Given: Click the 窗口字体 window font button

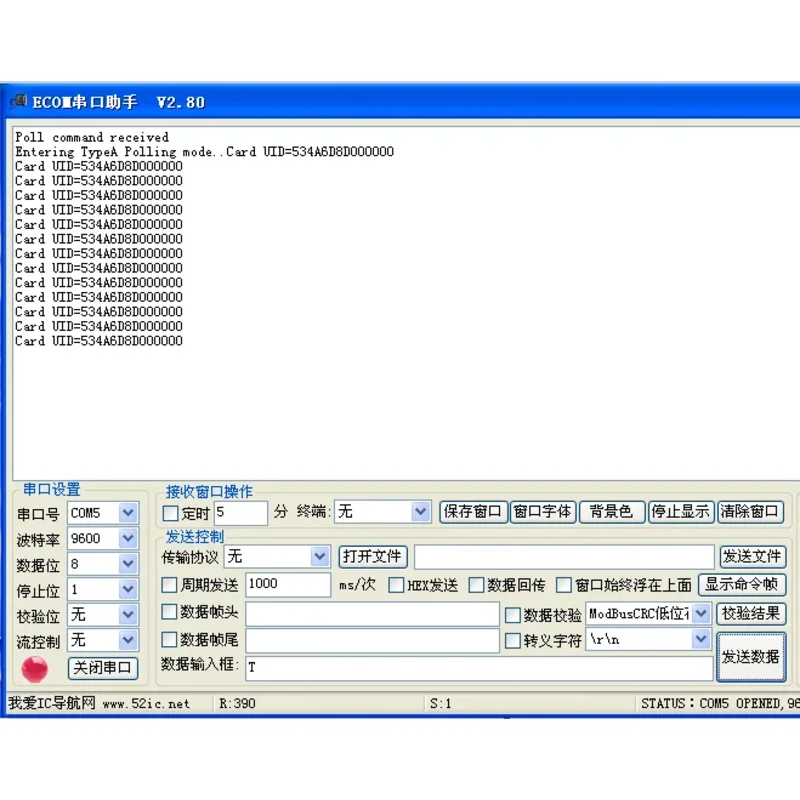Looking at the screenshot, I should coord(543,511).
